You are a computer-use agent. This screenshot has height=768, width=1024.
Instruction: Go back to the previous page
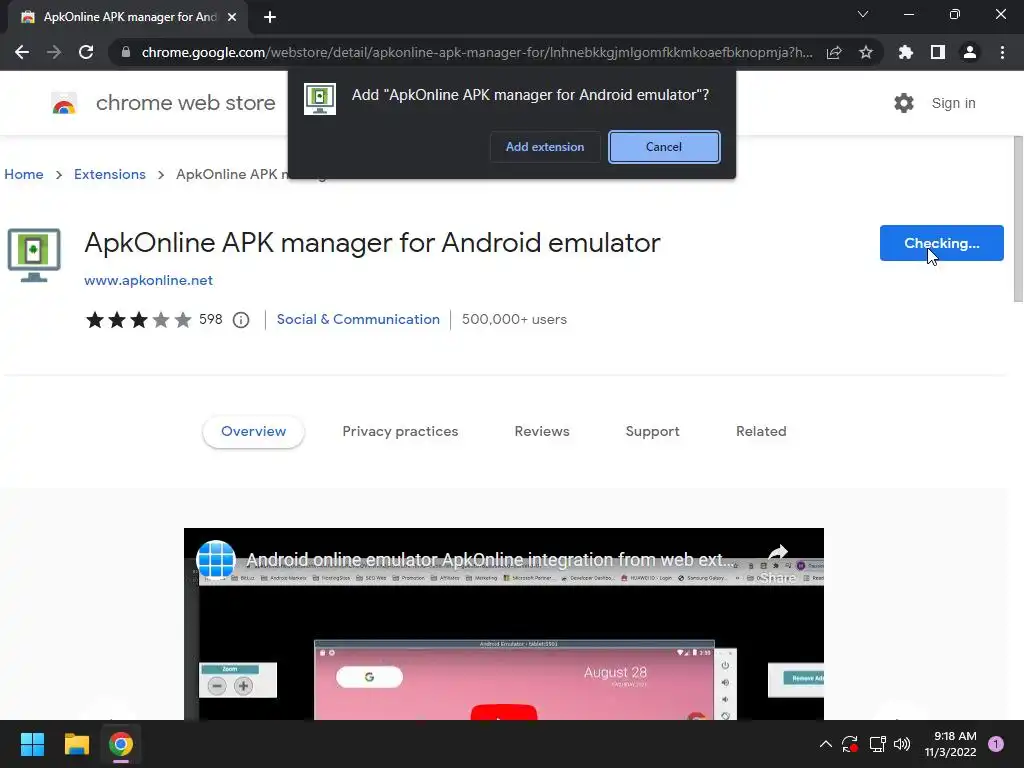[22, 52]
